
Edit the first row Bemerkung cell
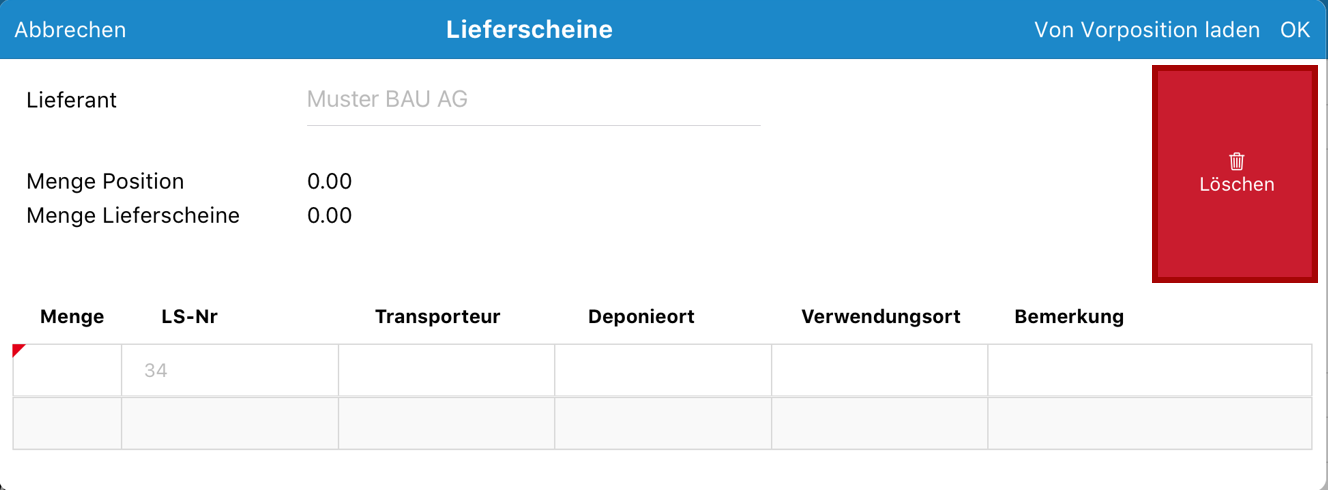pos(1149,371)
